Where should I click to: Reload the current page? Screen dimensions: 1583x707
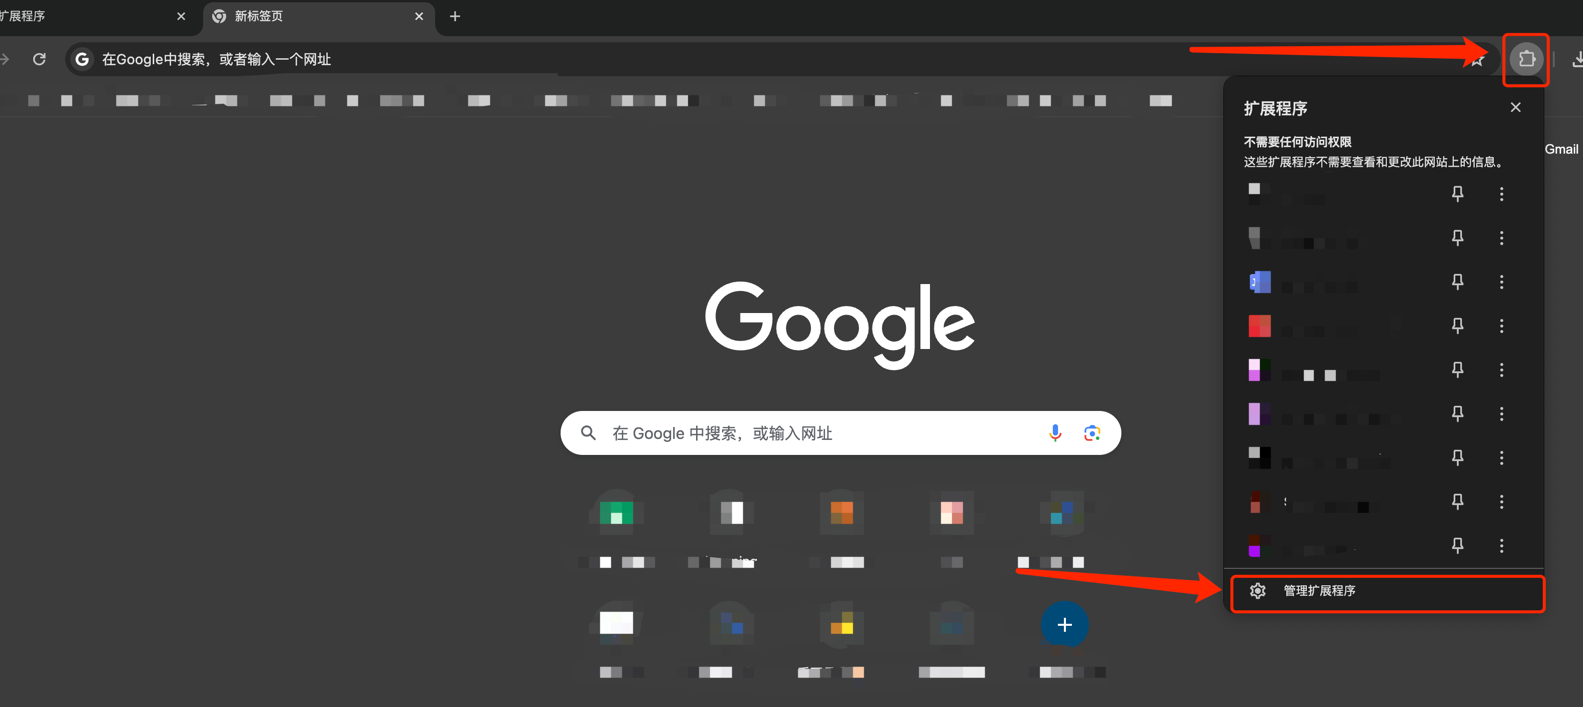pos(39,59)
